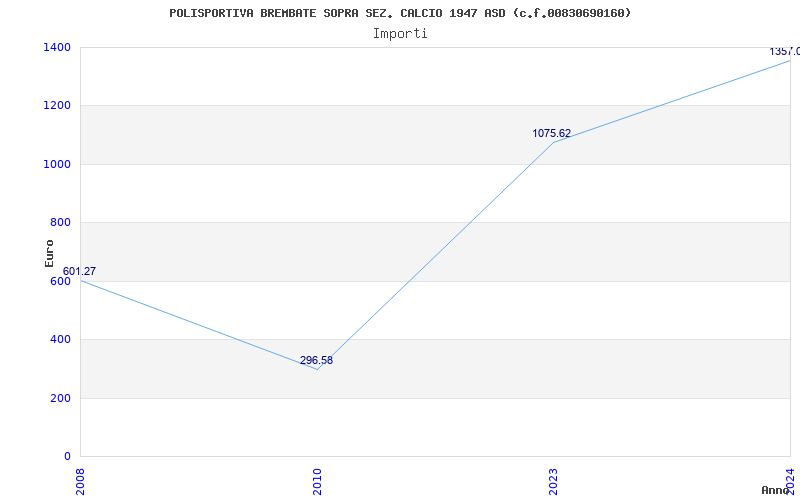
Task: Click the 0 y-axis tick label
Action: (x=67, y=456)
